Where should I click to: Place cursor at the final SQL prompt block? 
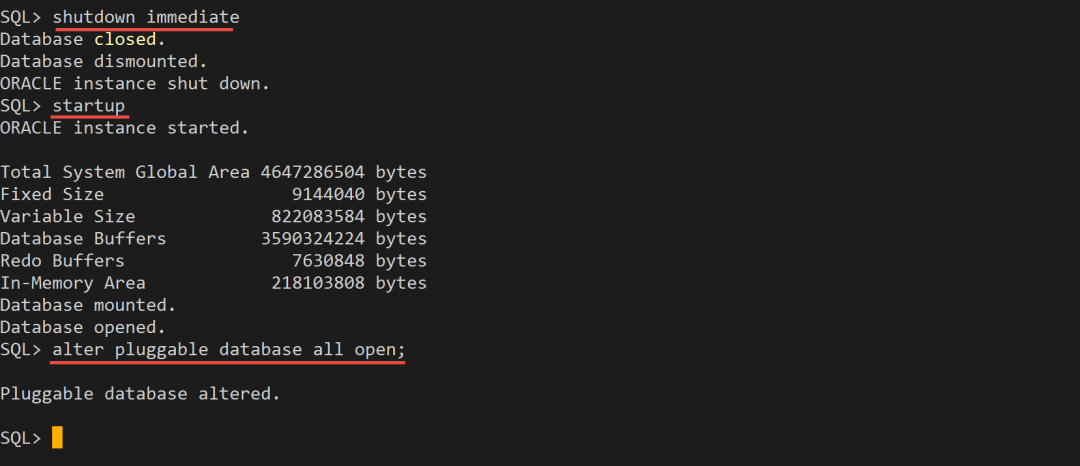tap(57, 438)
